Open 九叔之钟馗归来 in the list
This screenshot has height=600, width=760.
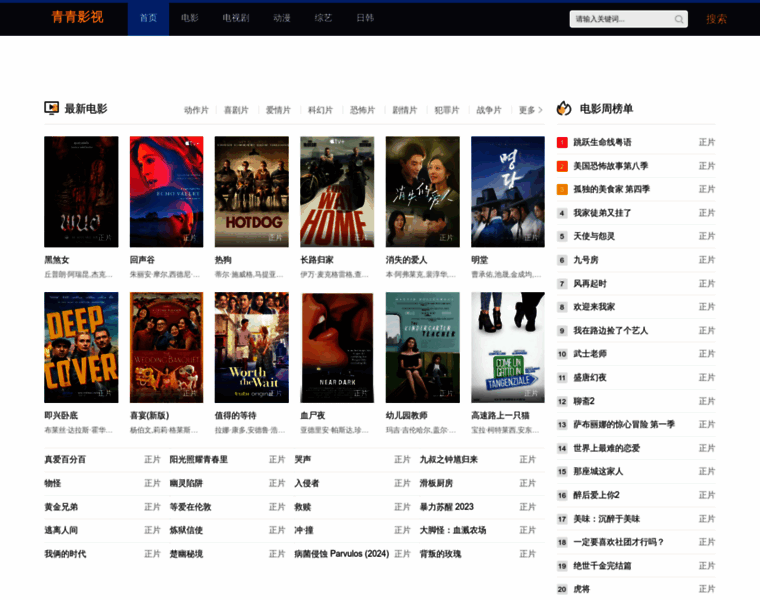click(x=449, y=459)
